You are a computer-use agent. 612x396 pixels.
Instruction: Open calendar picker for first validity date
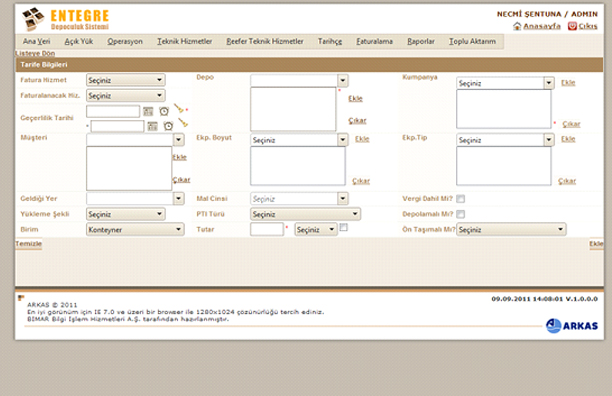point(148,112)
